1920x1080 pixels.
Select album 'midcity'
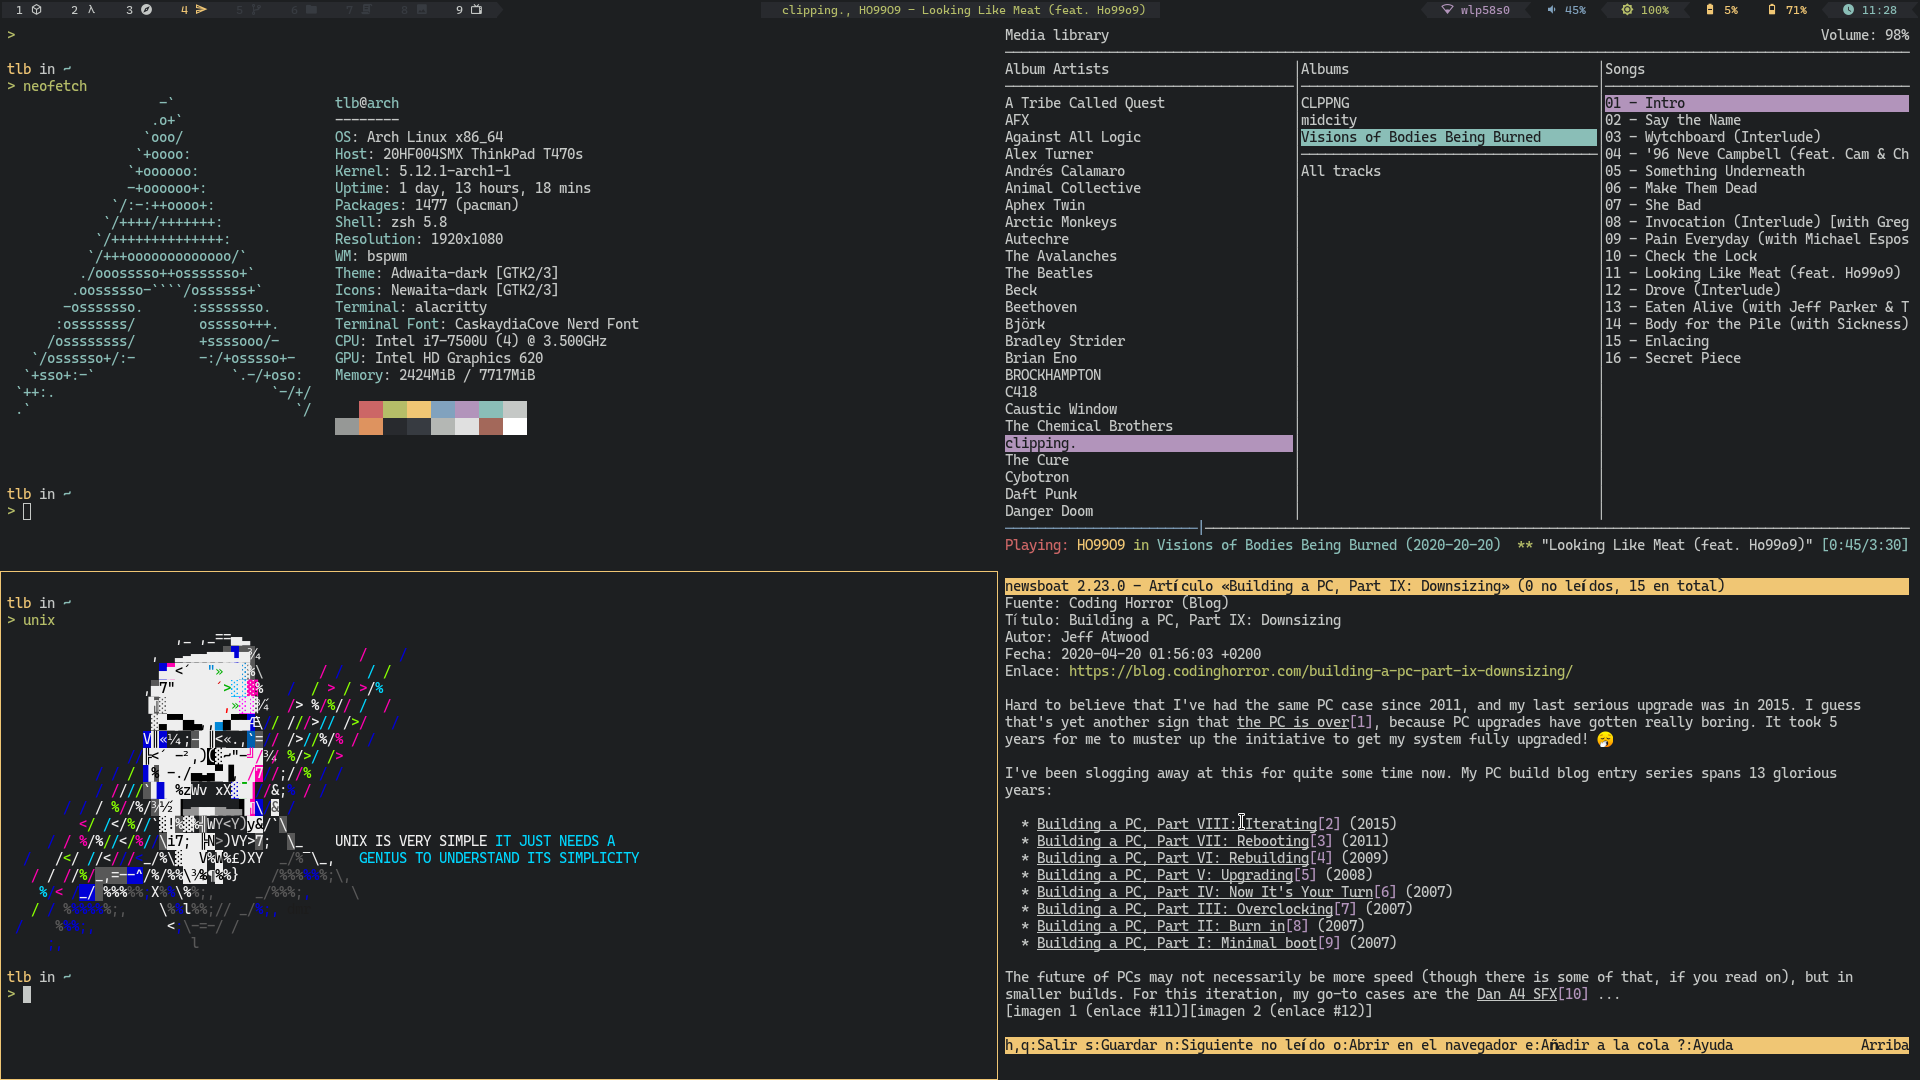1328,120
